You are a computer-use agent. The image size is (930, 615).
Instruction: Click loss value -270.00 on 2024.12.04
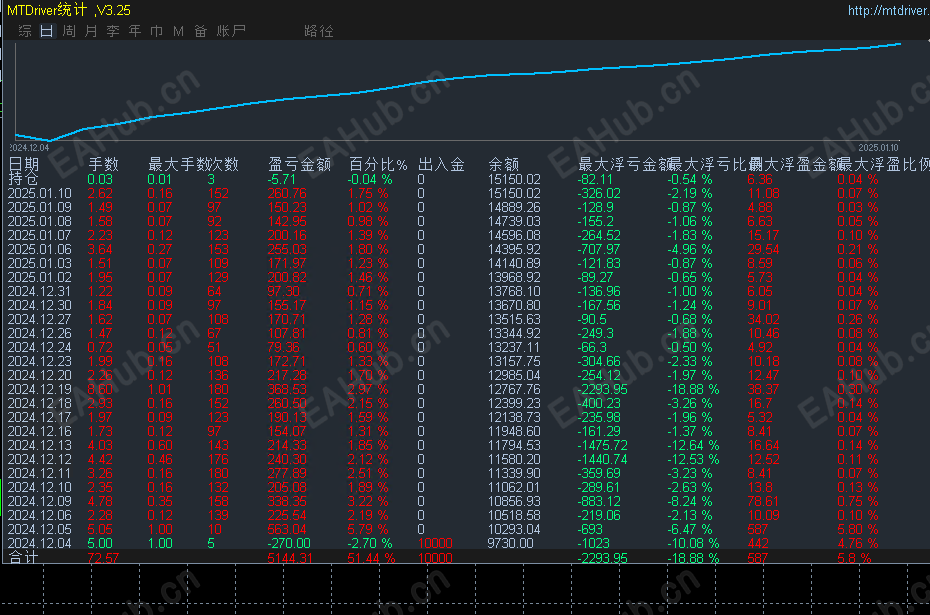[289, 543]
